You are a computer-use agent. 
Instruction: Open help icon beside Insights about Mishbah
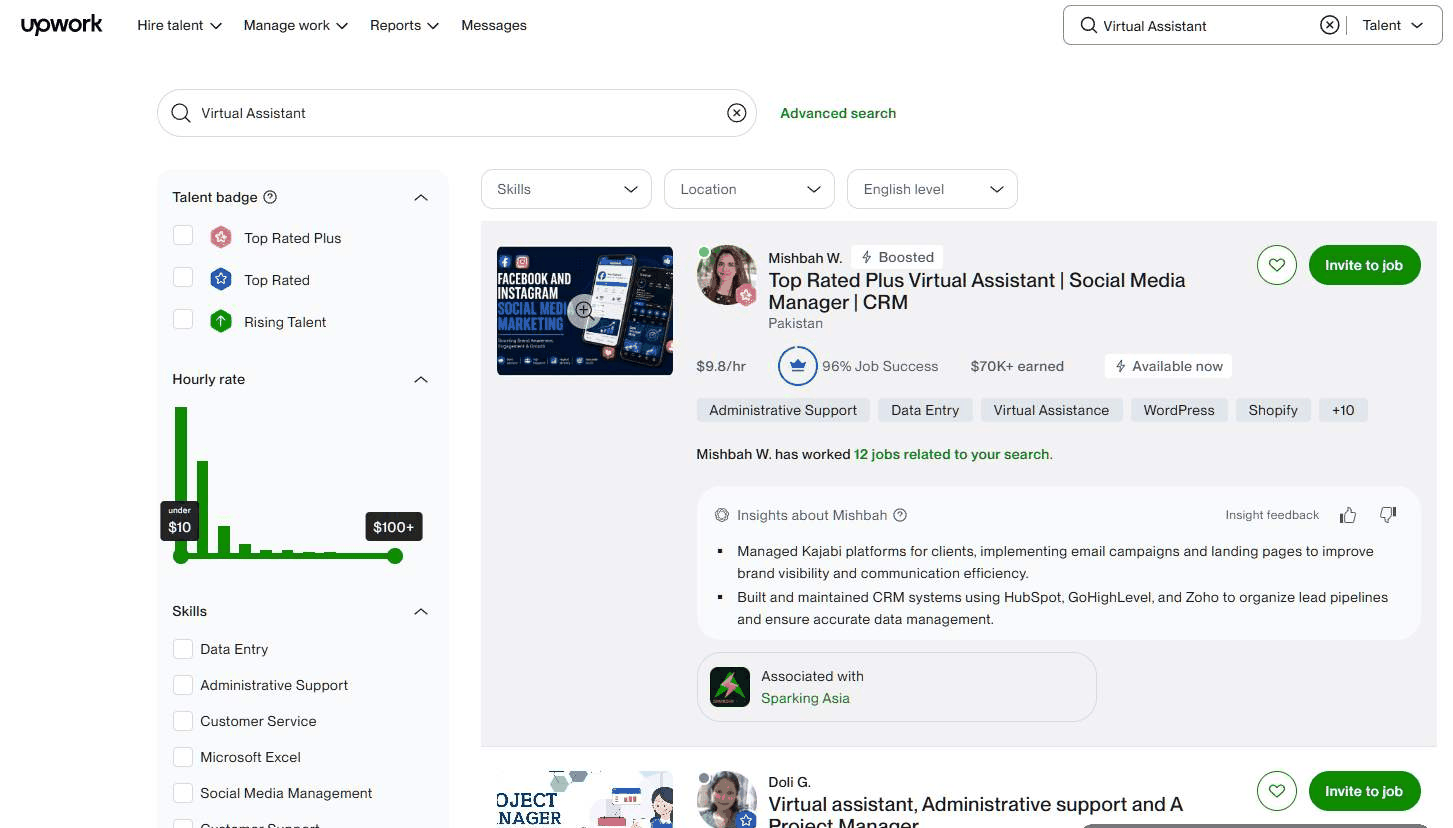click(x=900, y=515)
